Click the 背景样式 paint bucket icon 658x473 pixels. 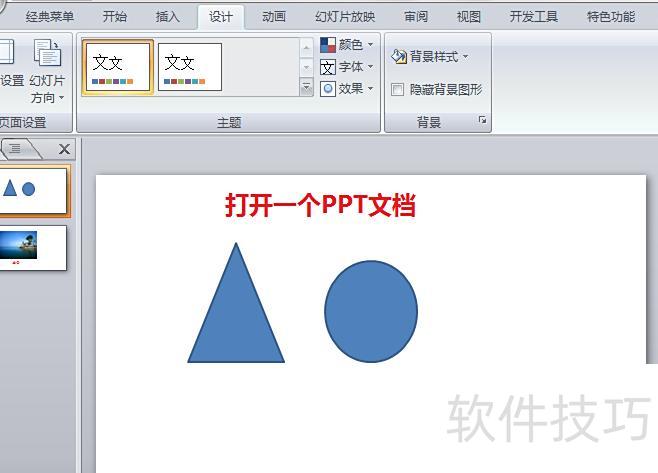pyautogui.click(x=399, y=56)
